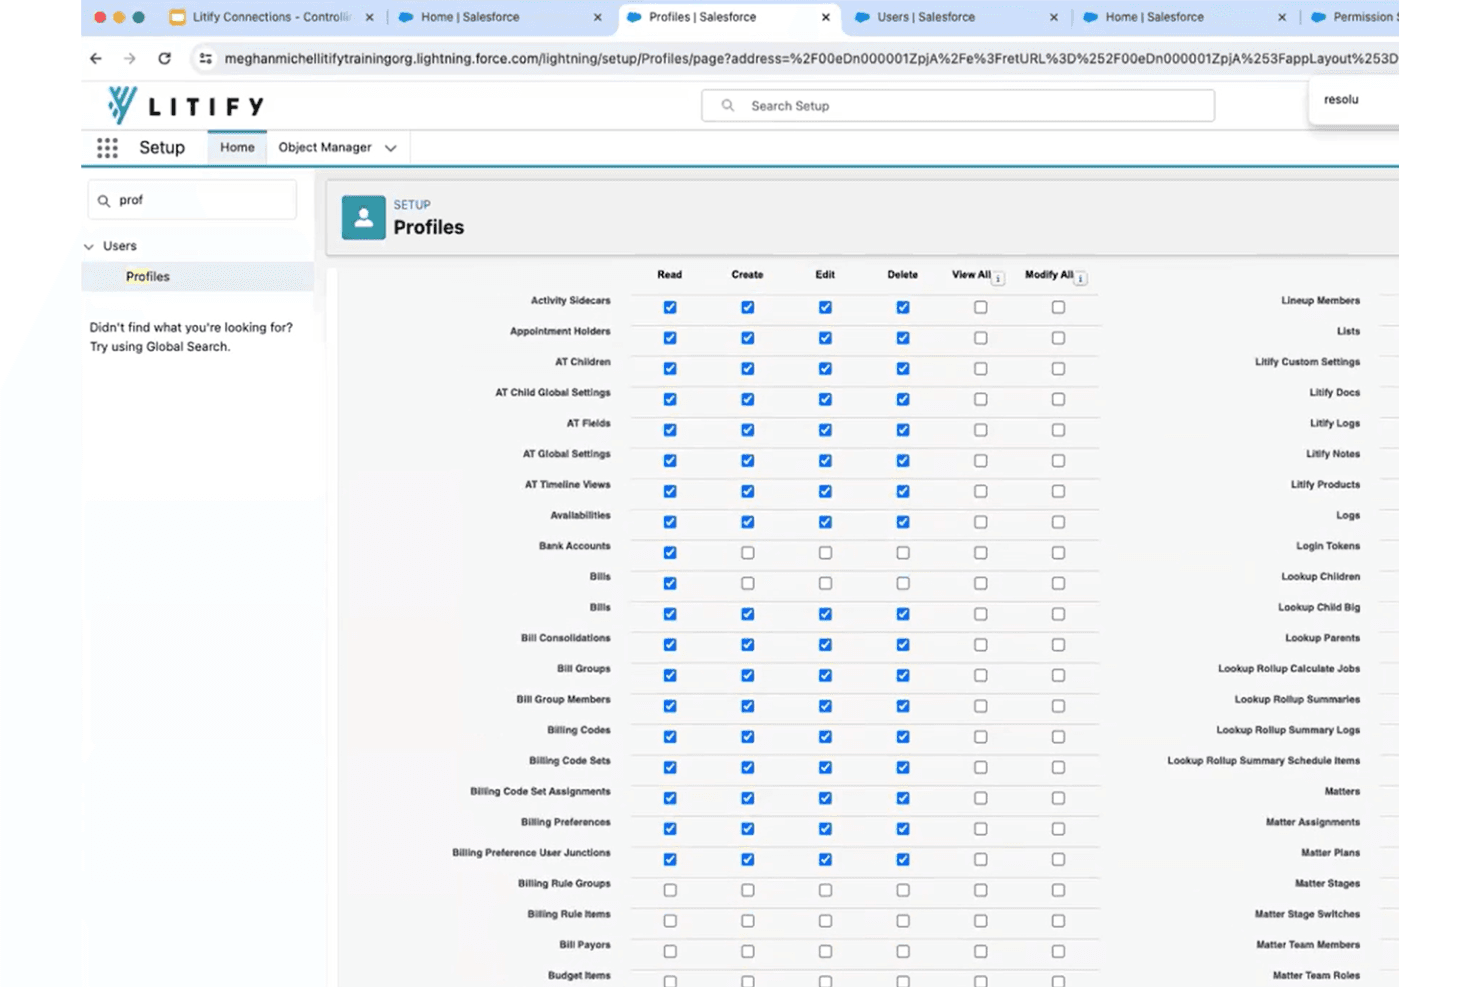Open the Object Manager tab
The image size is (1480, 987).
point(325,147)
